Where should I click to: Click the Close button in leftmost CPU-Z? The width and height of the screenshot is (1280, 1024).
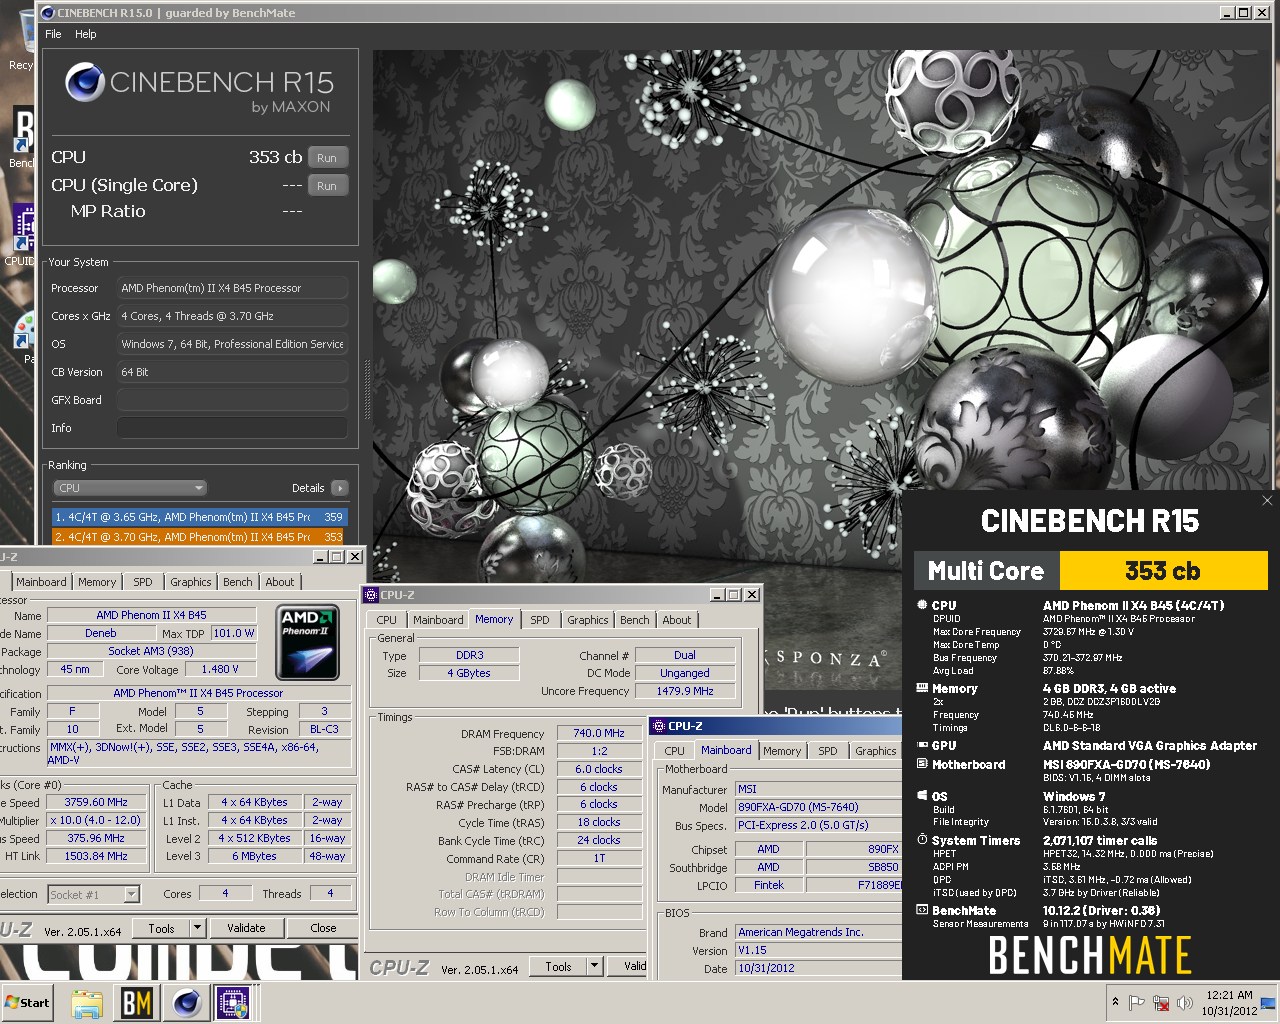point(323,928)
